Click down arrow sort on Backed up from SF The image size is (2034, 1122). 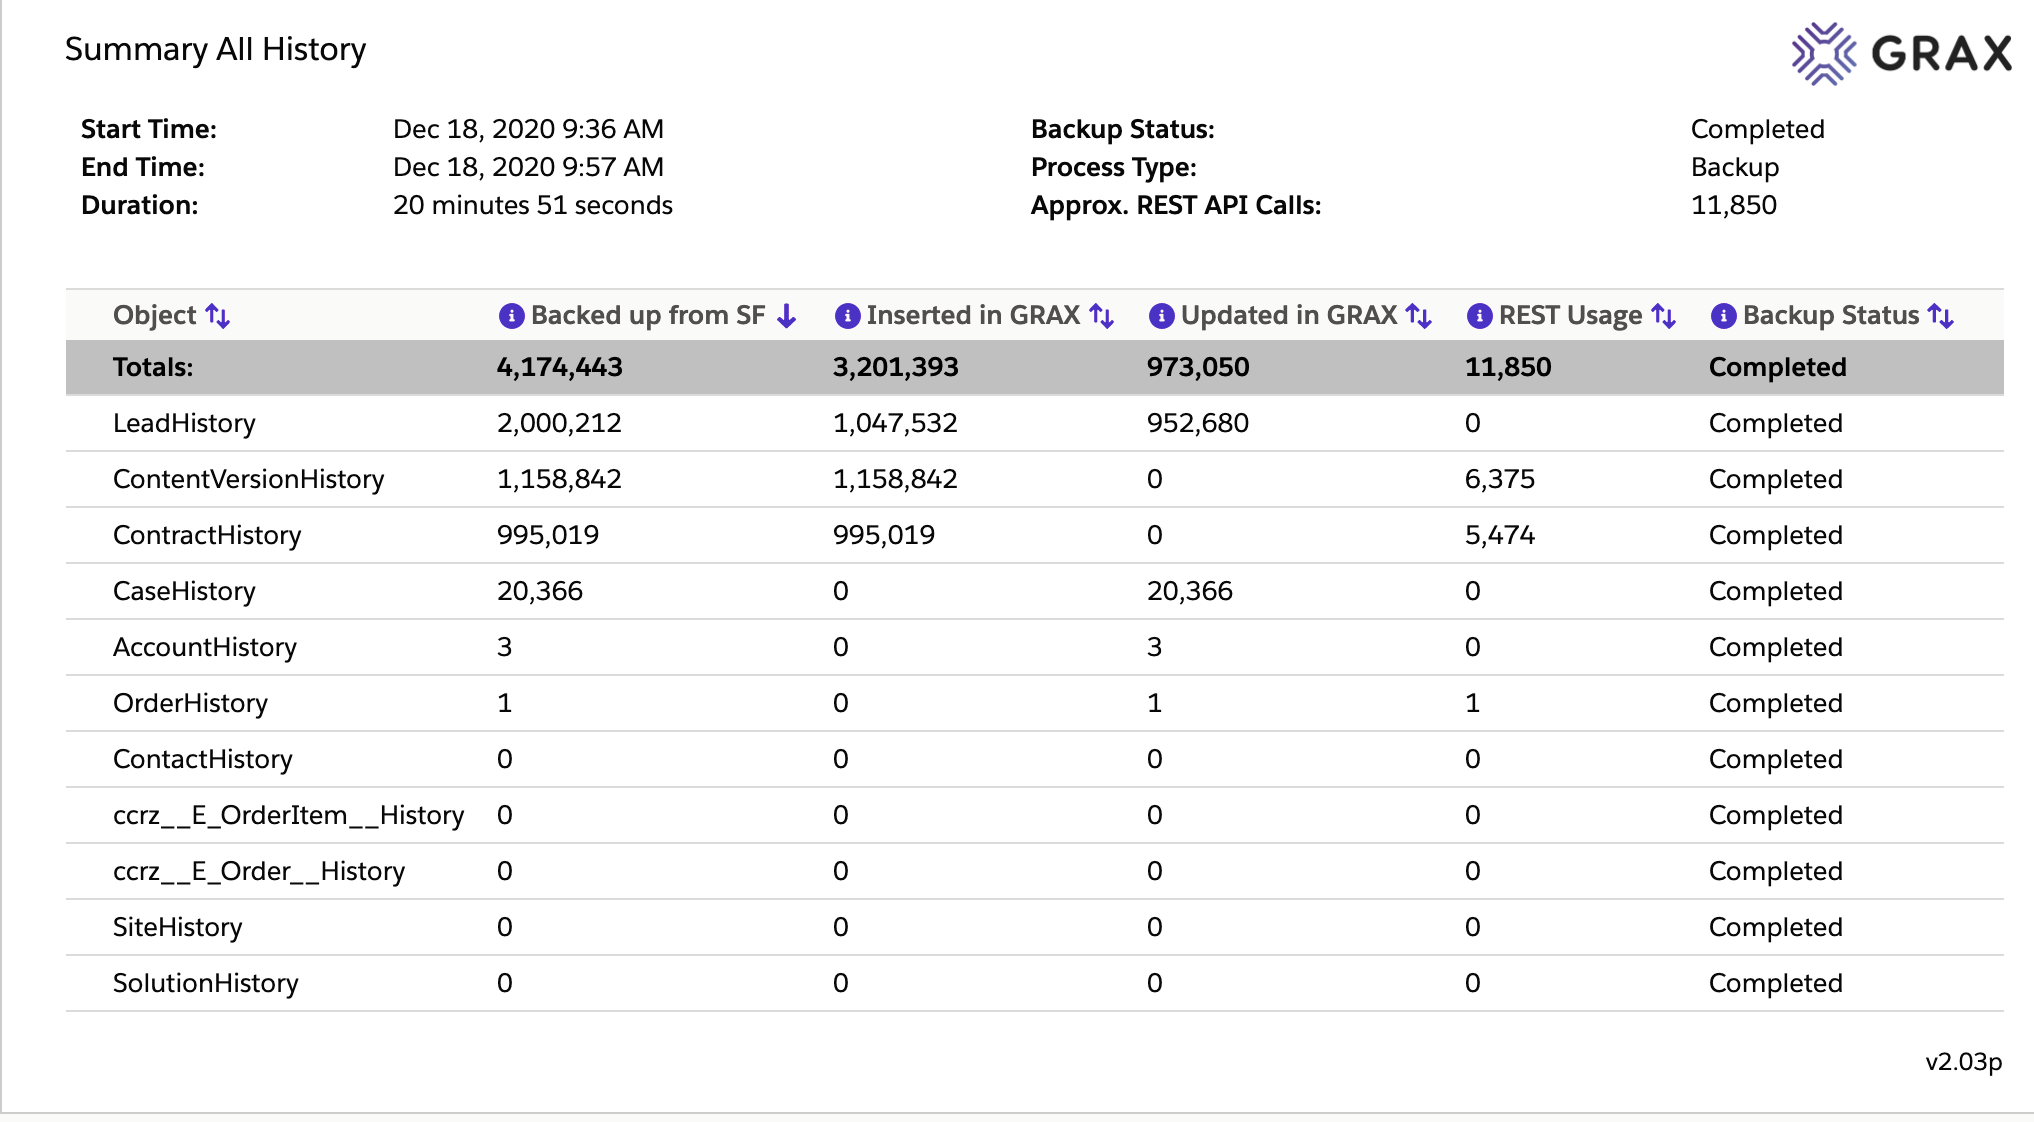click(x=787, y=316)
